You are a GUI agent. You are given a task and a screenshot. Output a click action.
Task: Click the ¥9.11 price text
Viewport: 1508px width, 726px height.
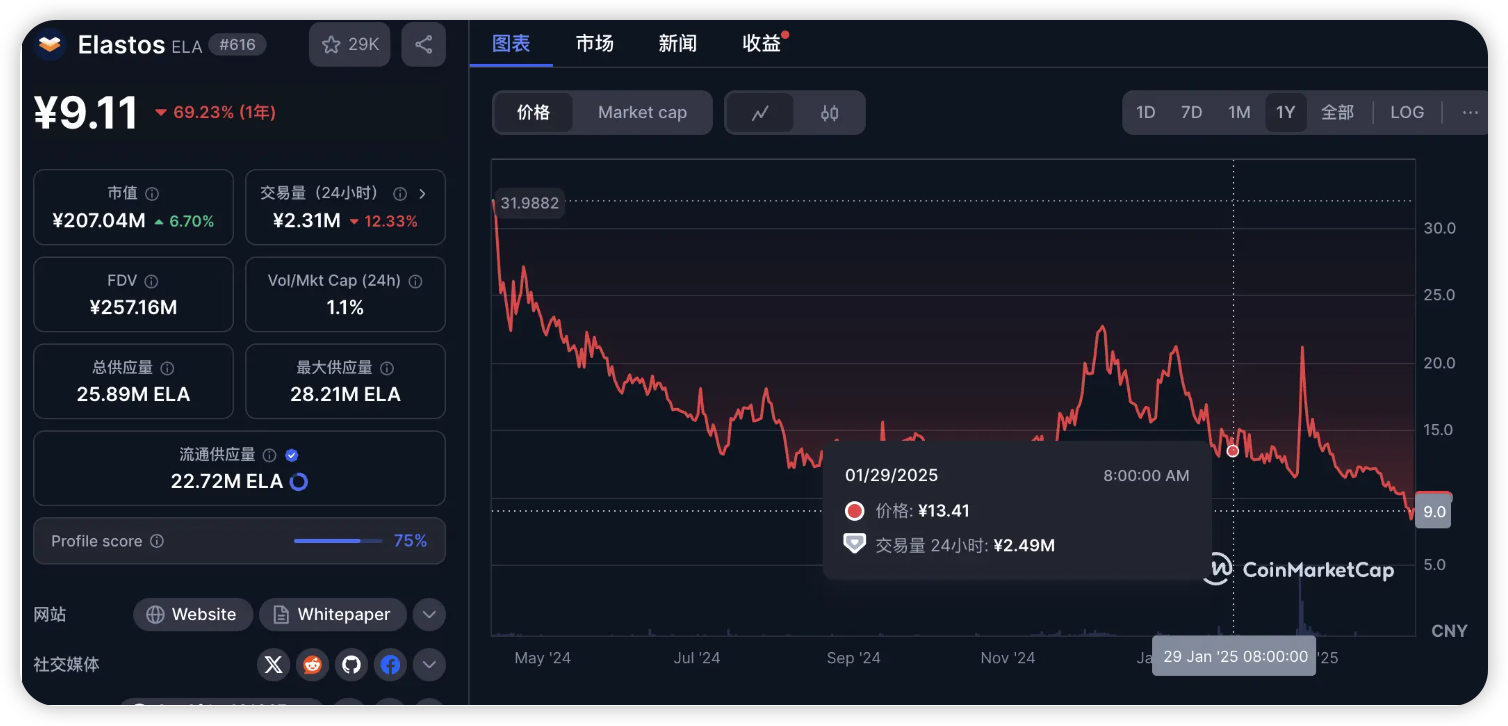tap(87, 113)
